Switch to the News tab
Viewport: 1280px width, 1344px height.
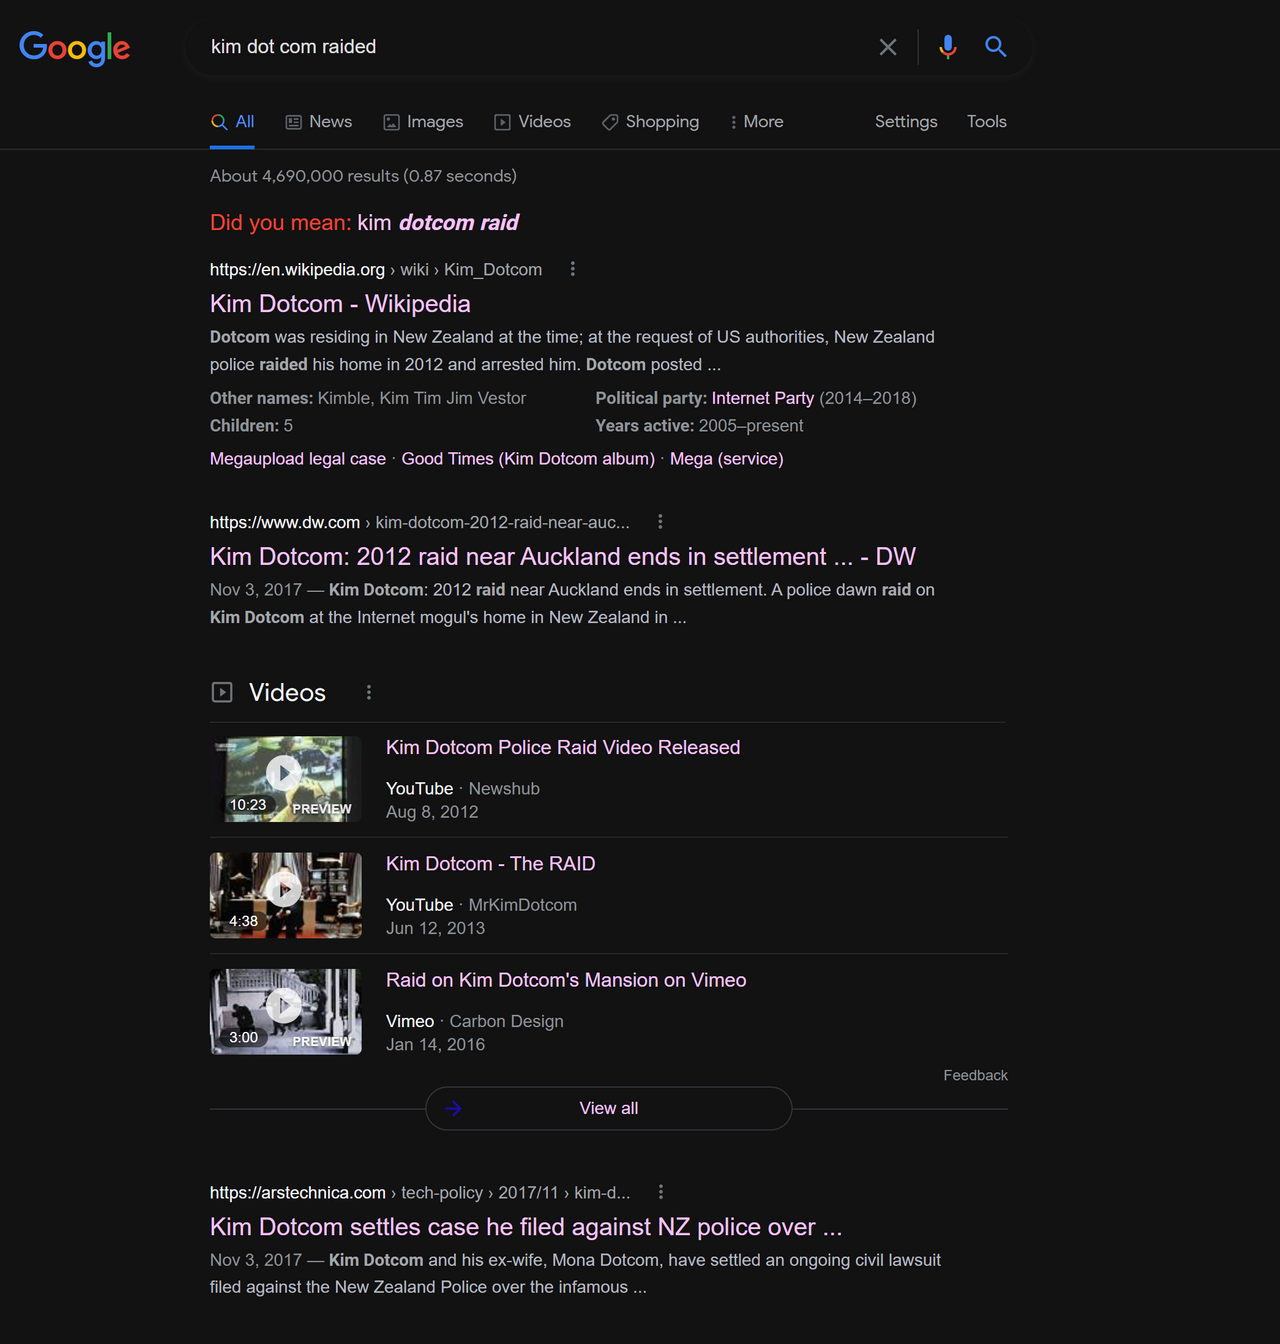[x=319, y=122]
